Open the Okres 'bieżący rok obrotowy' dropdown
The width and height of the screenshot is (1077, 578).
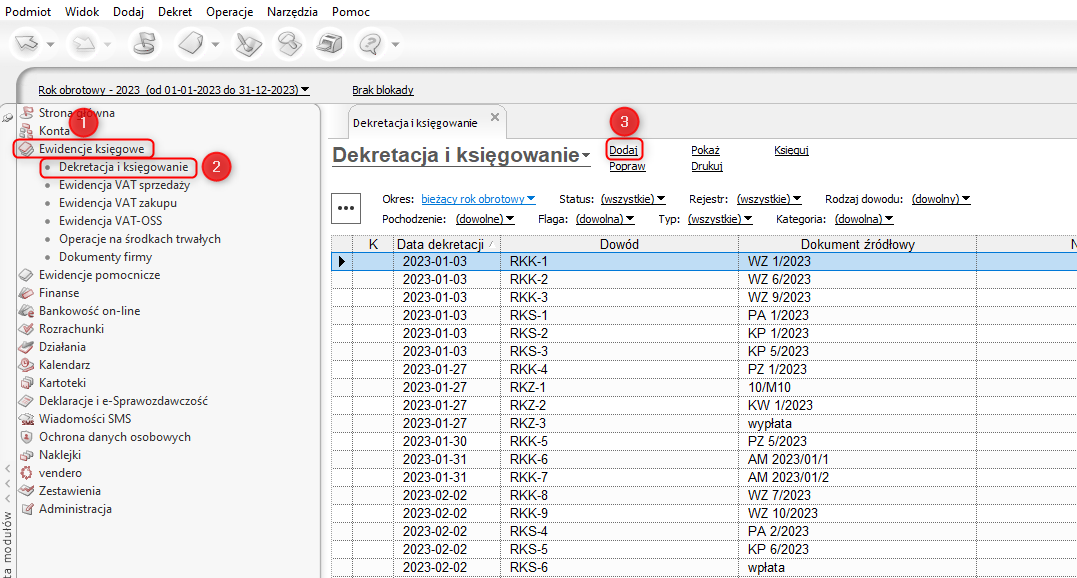click(x=478, y=199)
